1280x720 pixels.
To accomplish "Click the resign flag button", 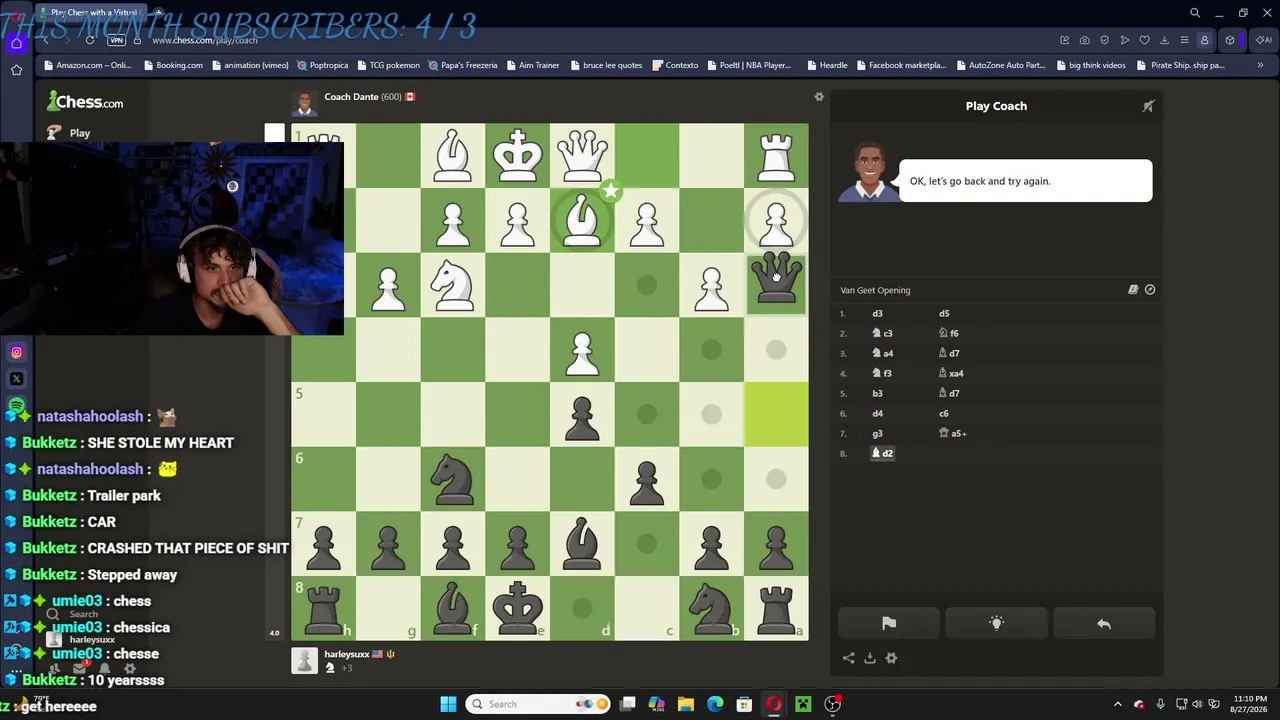I will (x=889, y=624).
